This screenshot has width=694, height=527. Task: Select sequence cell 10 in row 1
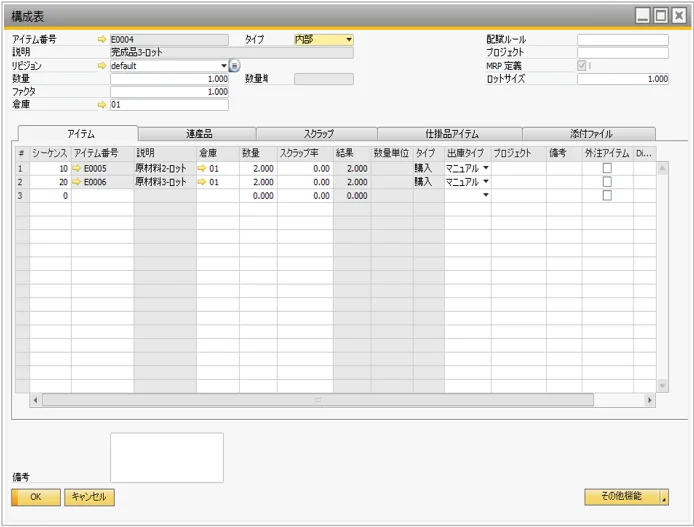tap(50, 169)
